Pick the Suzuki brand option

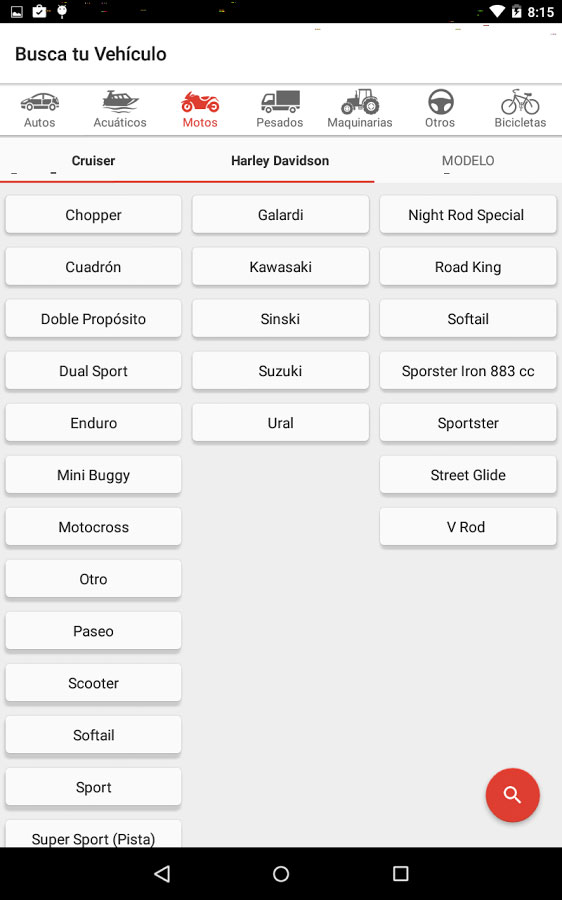(281, 371)
